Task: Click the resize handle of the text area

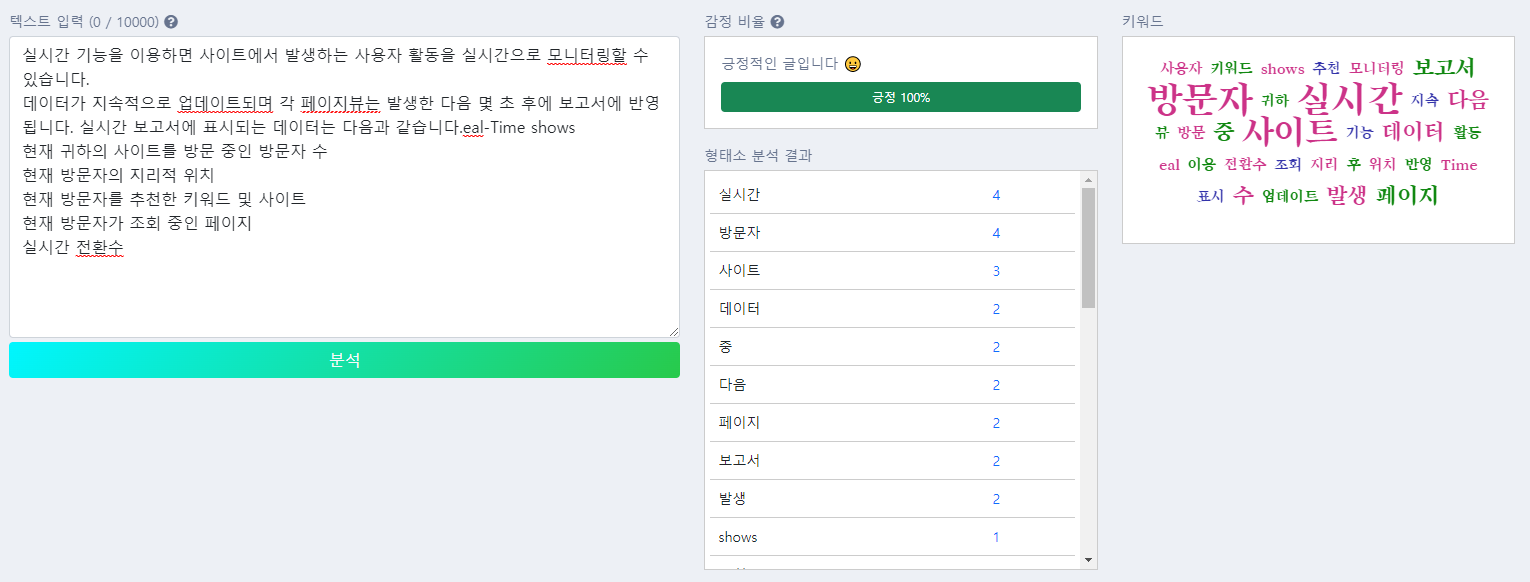Action: pos(674,332)
